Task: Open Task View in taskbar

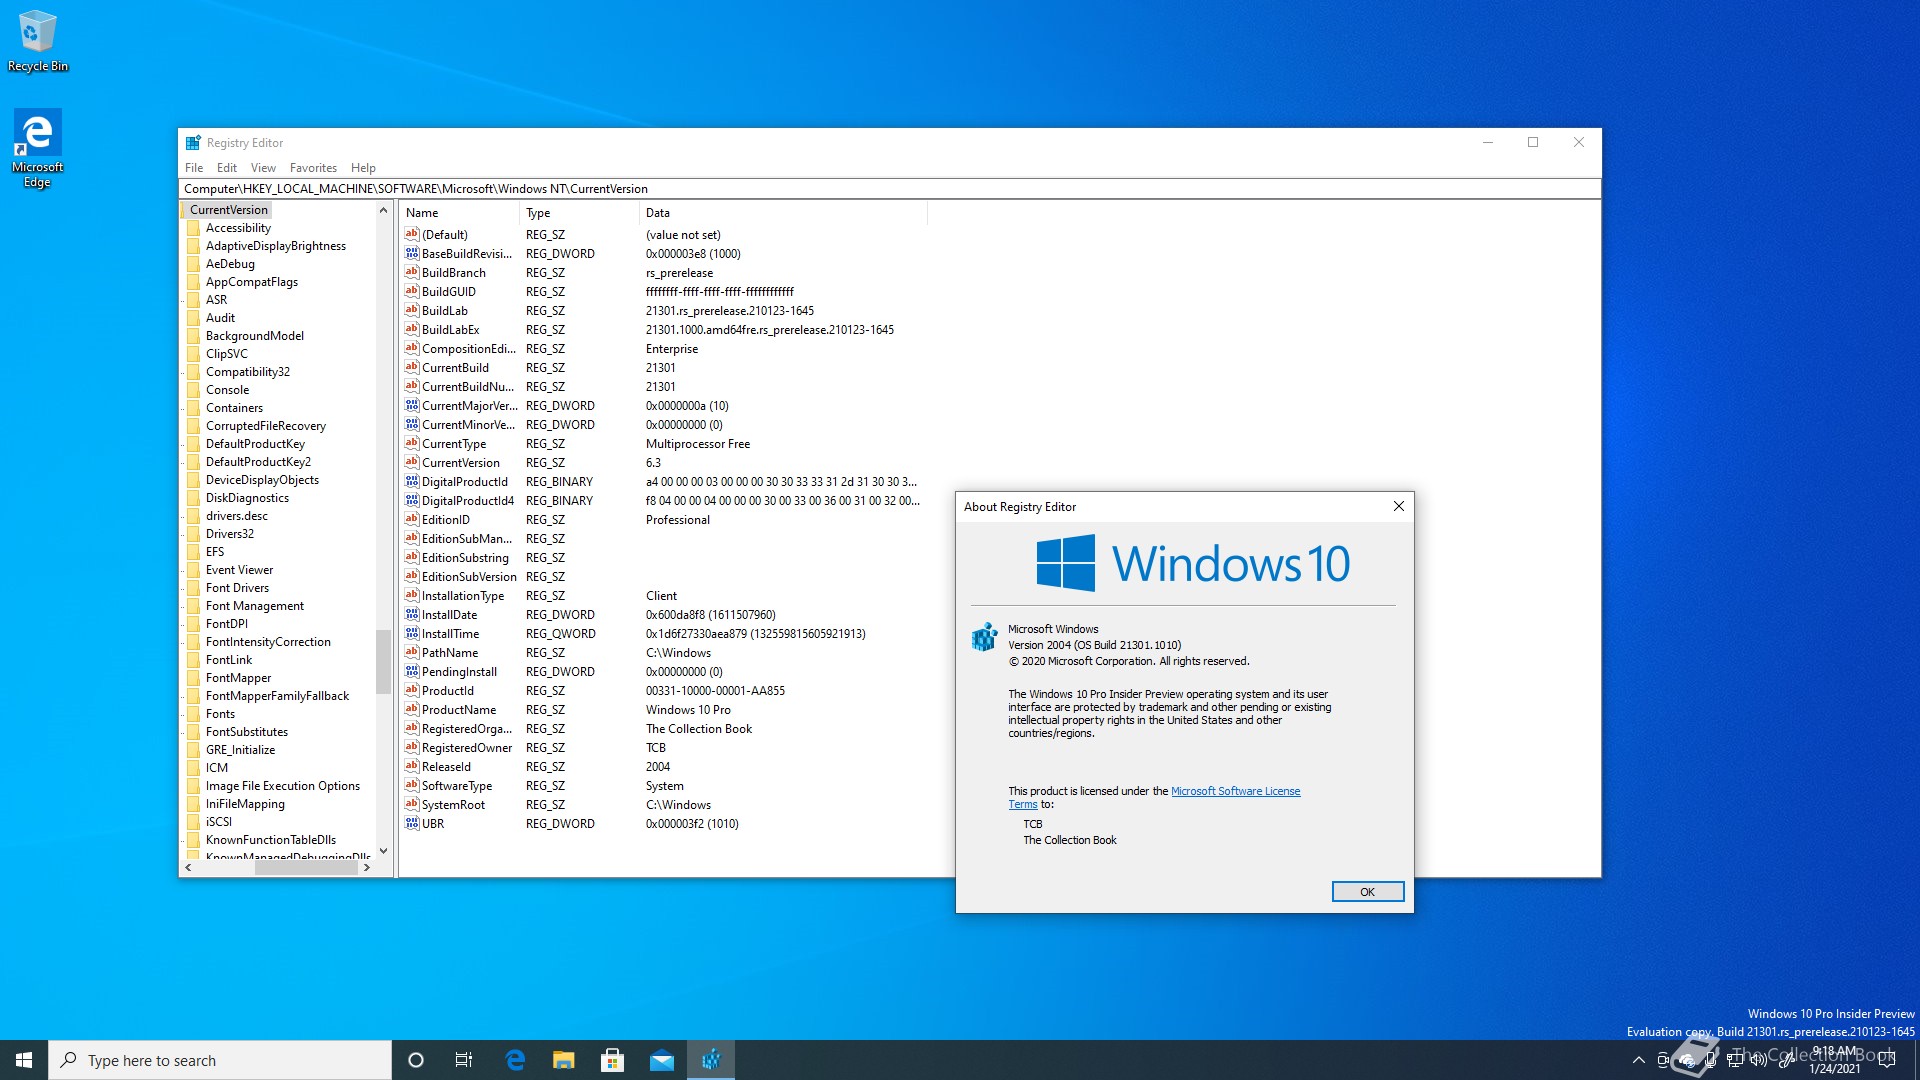Action: (464, 1060)
